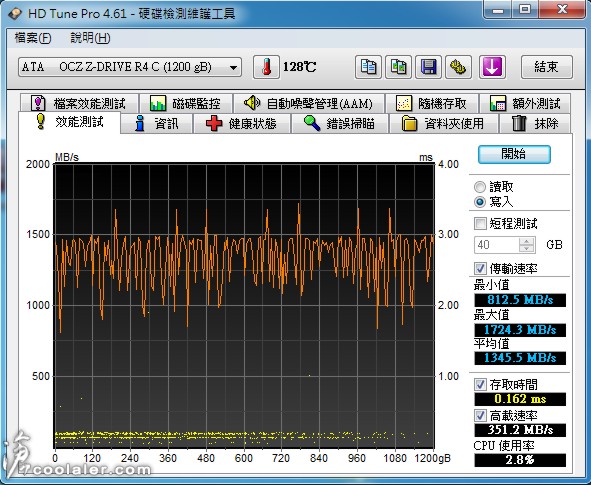Click the purple down-arrow minimize-to-tray icon
Image resolution: width=591 pixels, height=485 pixels.
(x=492, y=67)
